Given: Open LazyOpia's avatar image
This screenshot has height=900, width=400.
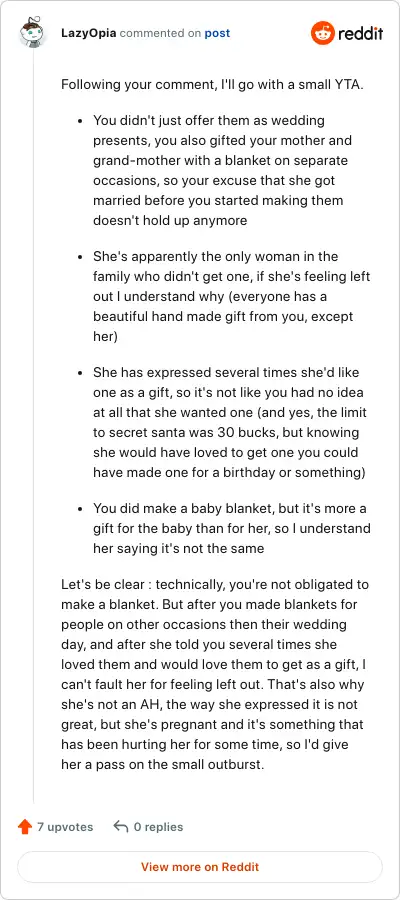Looking at the screenshot, I should (33, 32).
